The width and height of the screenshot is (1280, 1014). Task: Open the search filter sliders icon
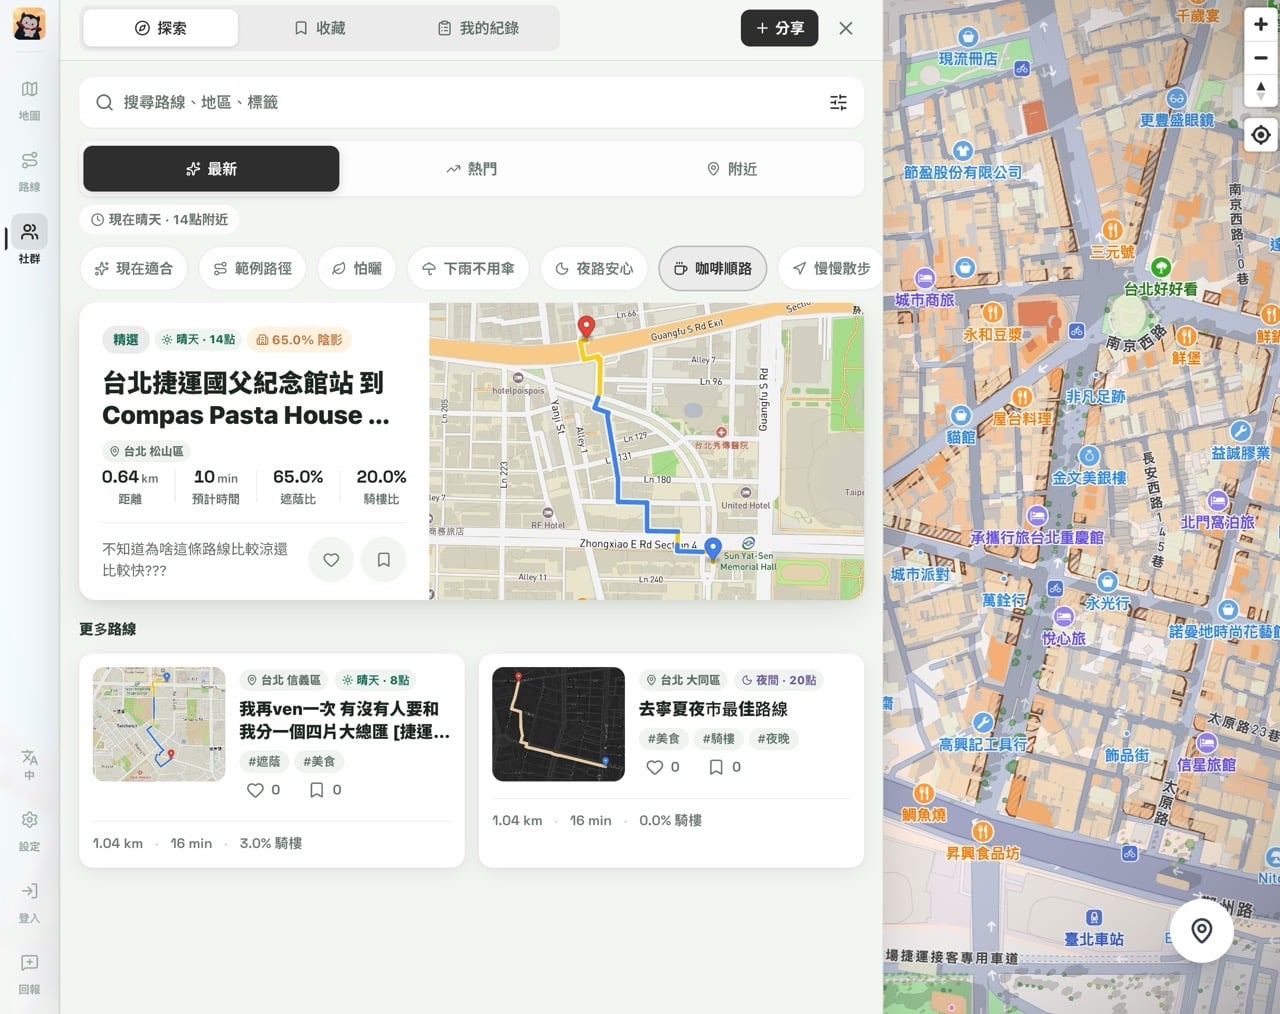[838, 102]
